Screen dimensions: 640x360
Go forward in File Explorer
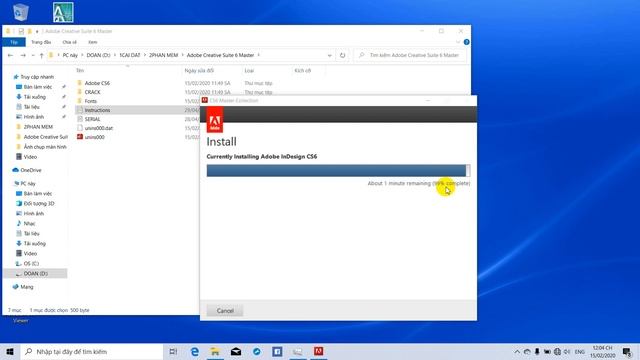point(23,55)
